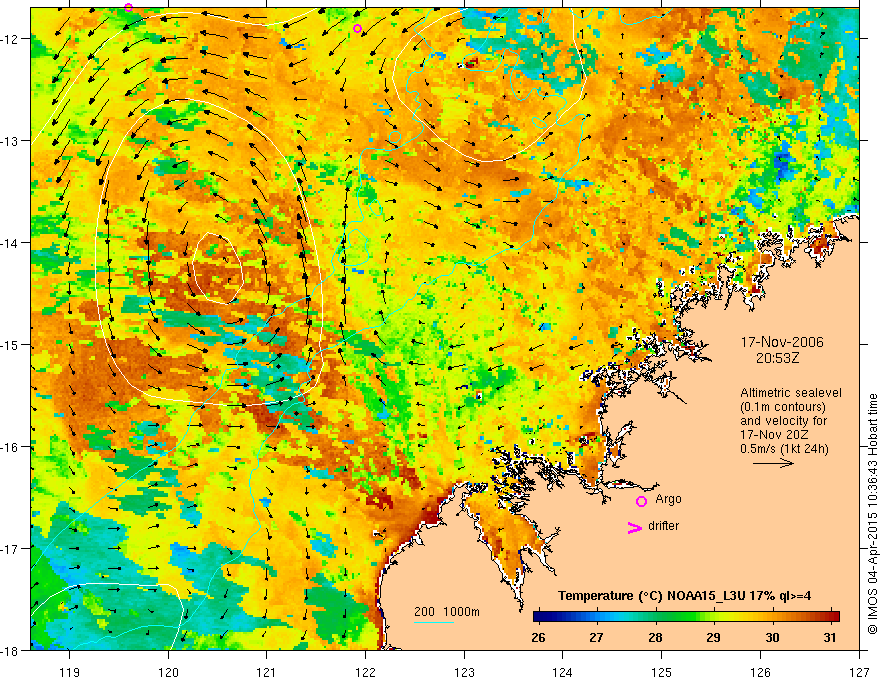Click the color bar value 29

(x=713, y=637)
